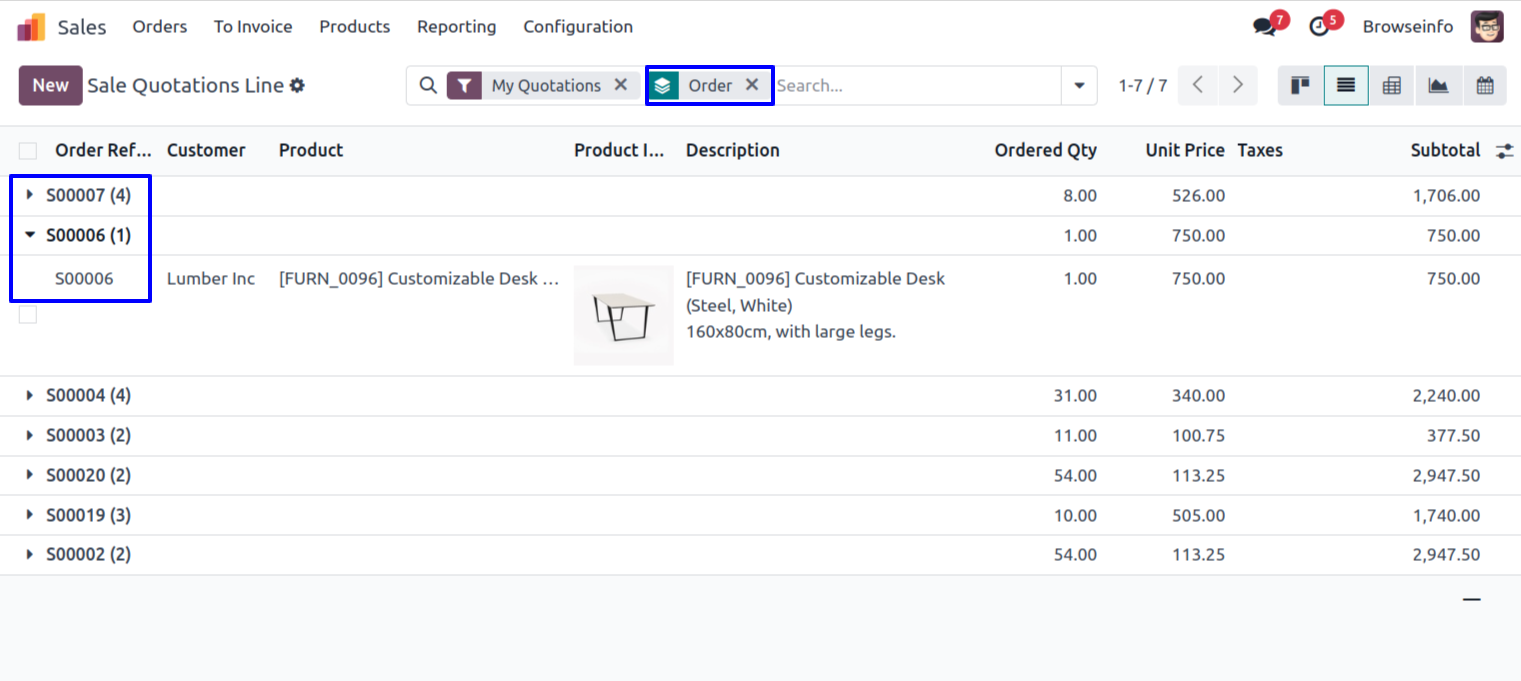Open optional columns adjust icon
1521x681 pixels.
pyautogui.click(x=1504, y=151)
